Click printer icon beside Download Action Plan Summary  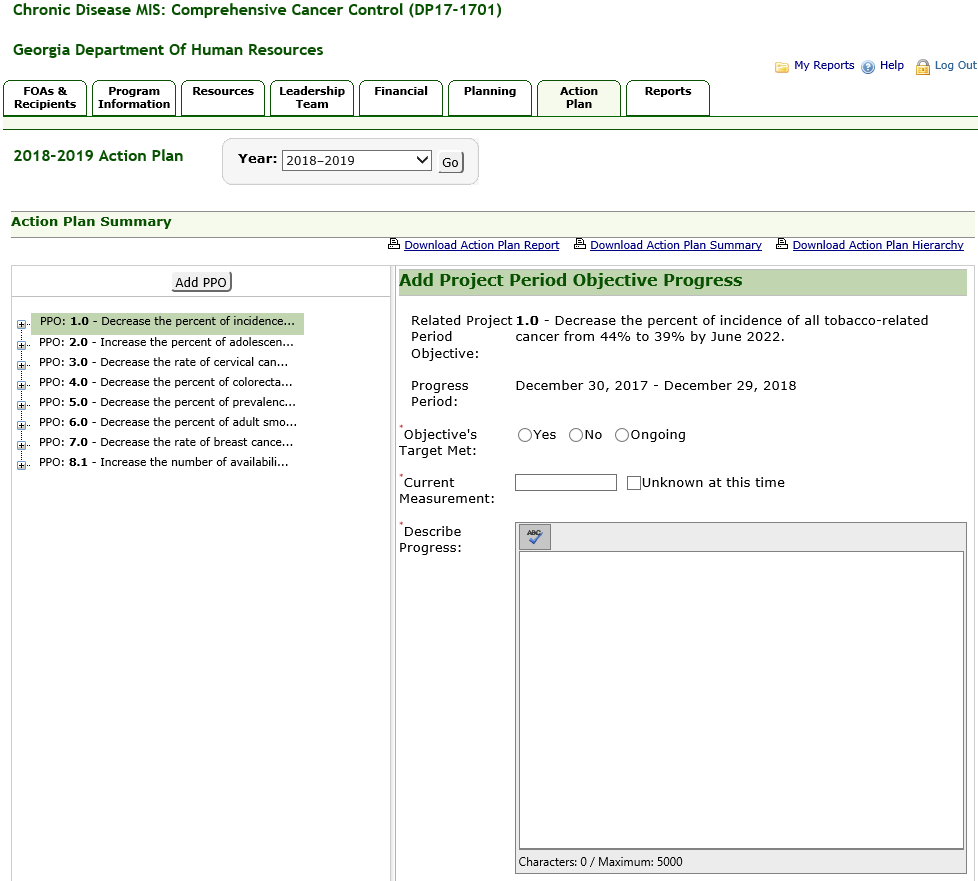[580, 245]
